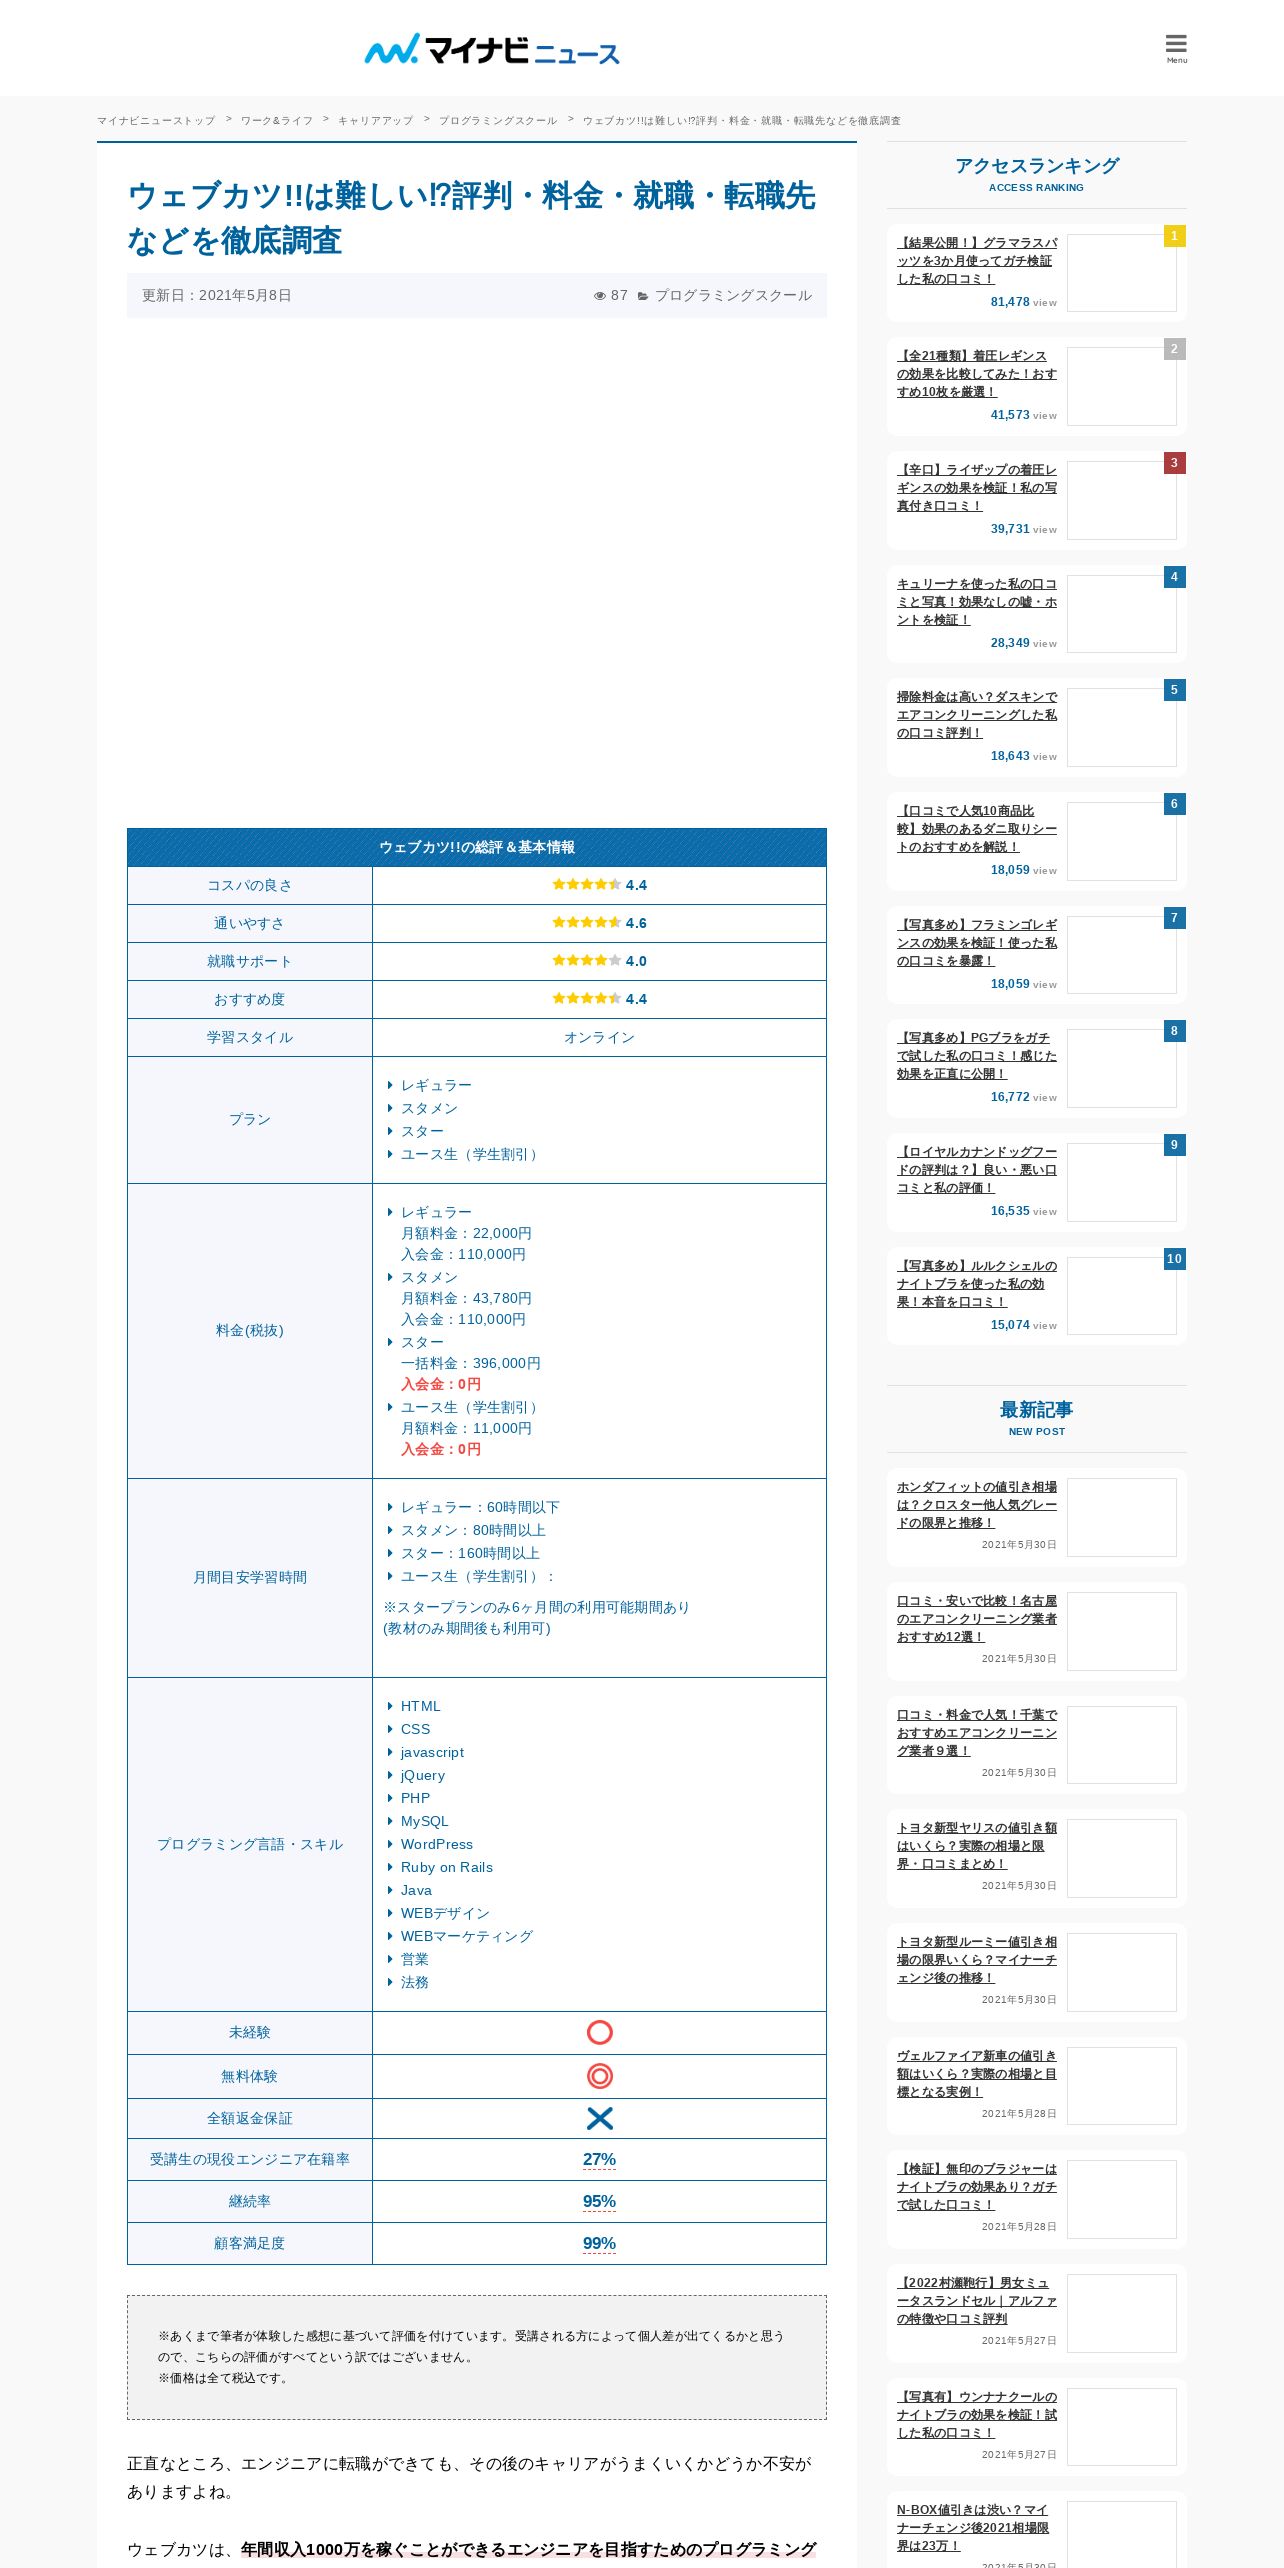The image size is (1284, 2568).
Task: Open キュリーナ 口コミ article link
Action: click(976, 602)
